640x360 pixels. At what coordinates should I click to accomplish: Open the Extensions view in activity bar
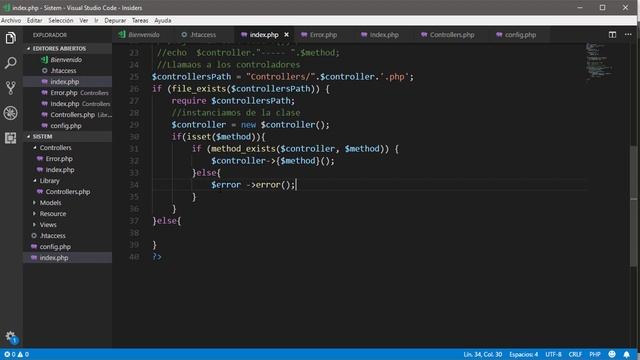[11, 138]
